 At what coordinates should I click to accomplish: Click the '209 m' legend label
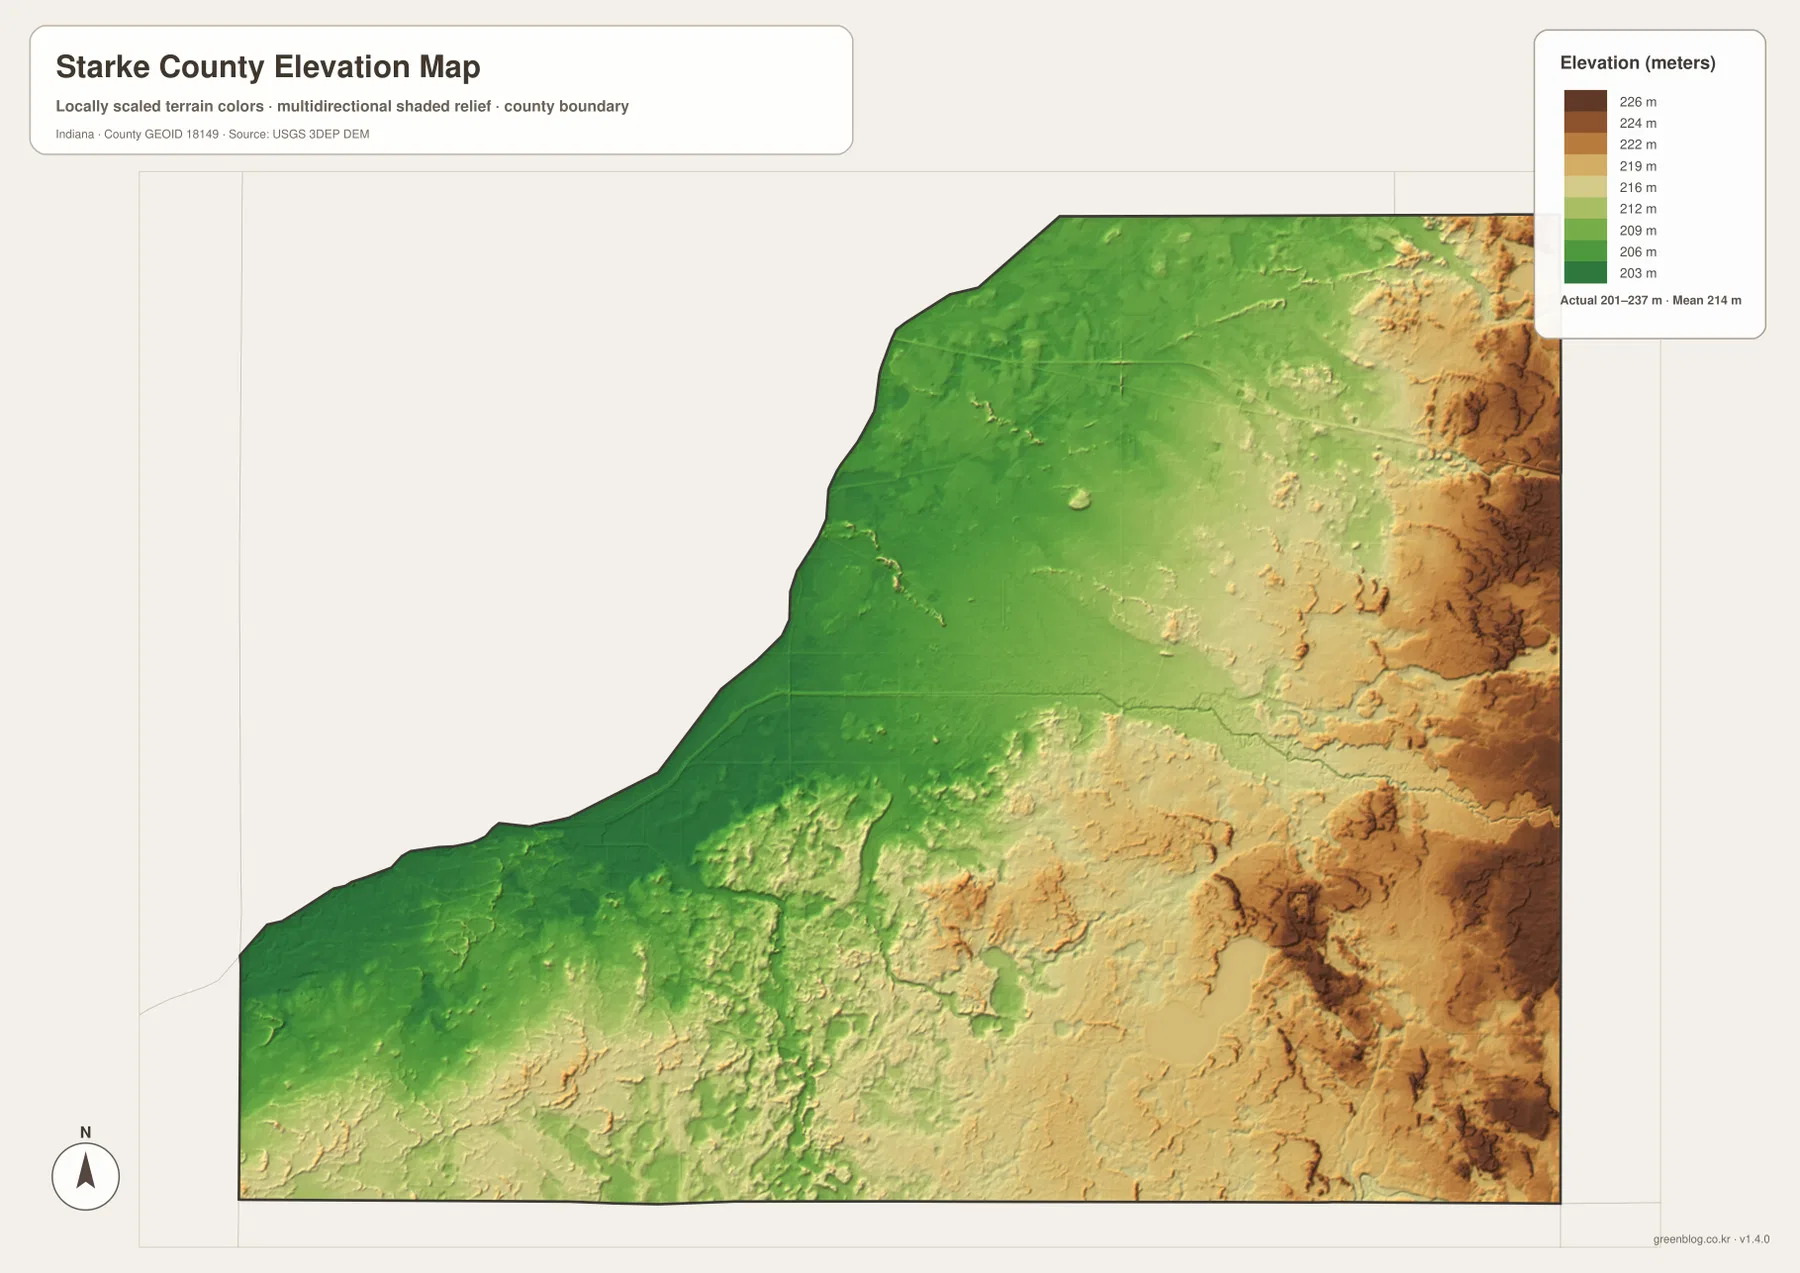(1638, 231)
